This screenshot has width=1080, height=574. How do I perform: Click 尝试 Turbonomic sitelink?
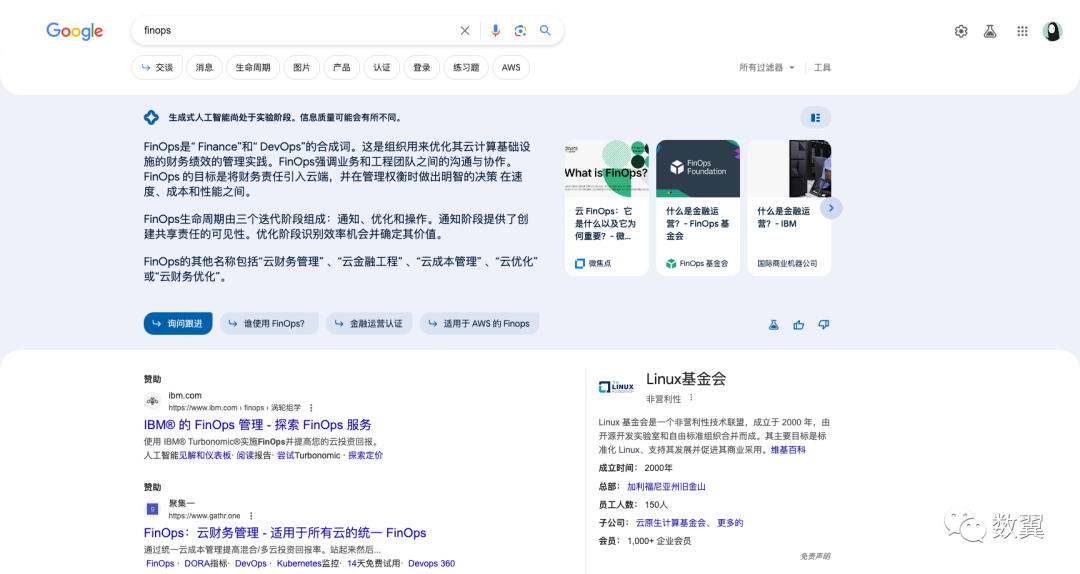[x=309, y=455]
